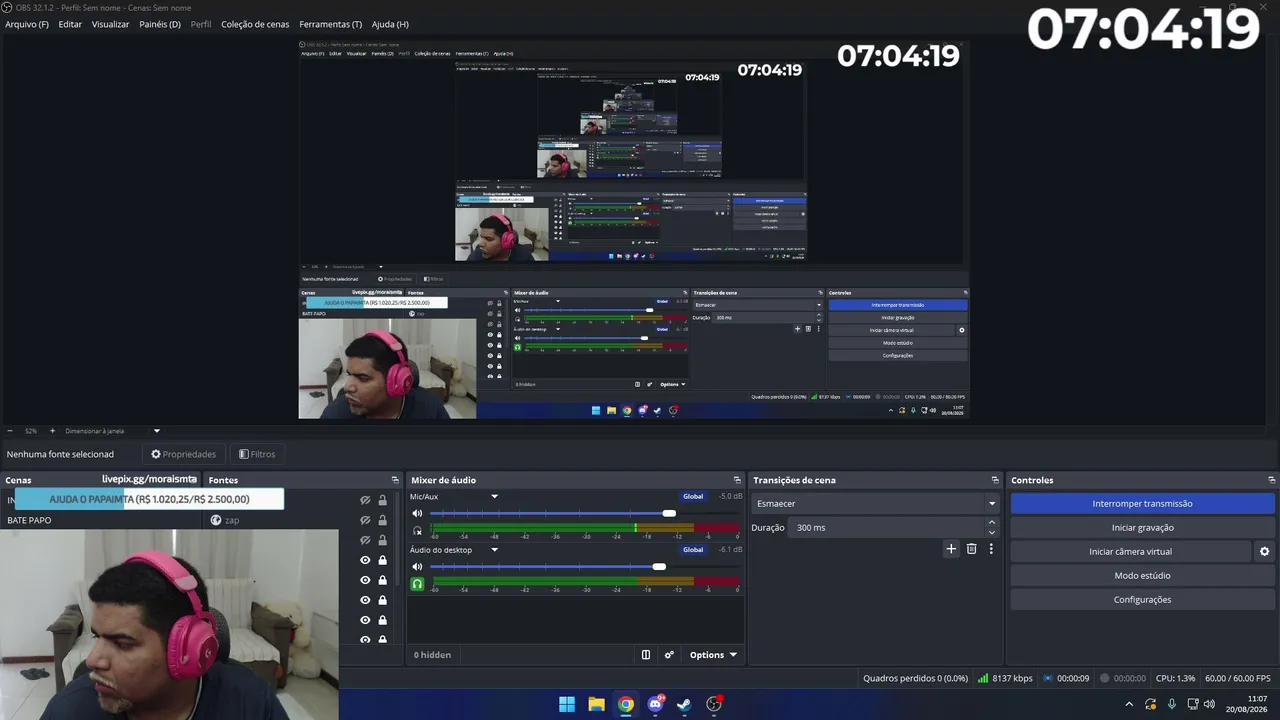Open Áudio do desktop dropdown arrow
This screenshot has width=1280, height=720.
(x=494, y=550)
